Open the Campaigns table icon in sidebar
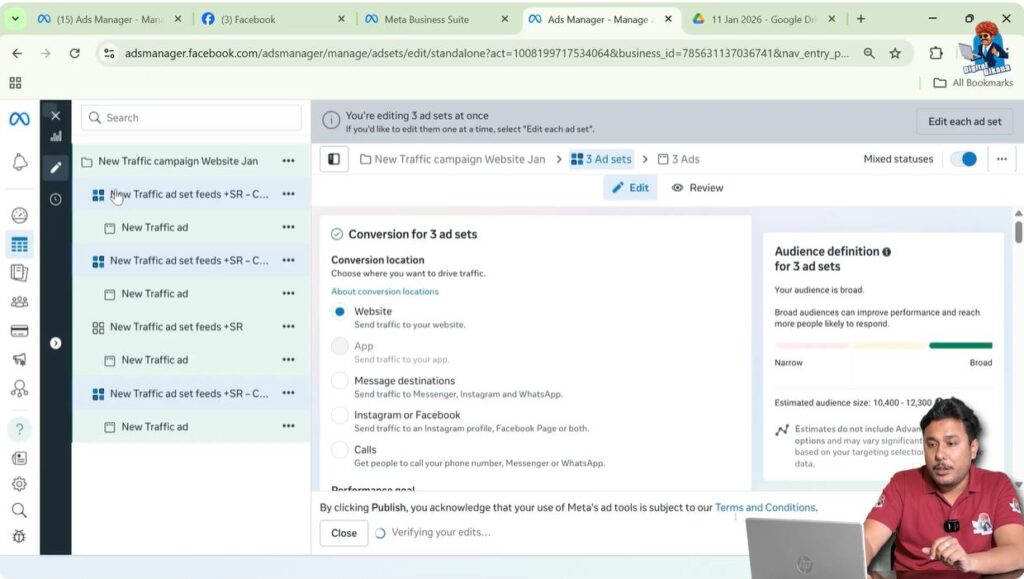1024x579 pixels. pyautogui.click(x=19, y=242)
